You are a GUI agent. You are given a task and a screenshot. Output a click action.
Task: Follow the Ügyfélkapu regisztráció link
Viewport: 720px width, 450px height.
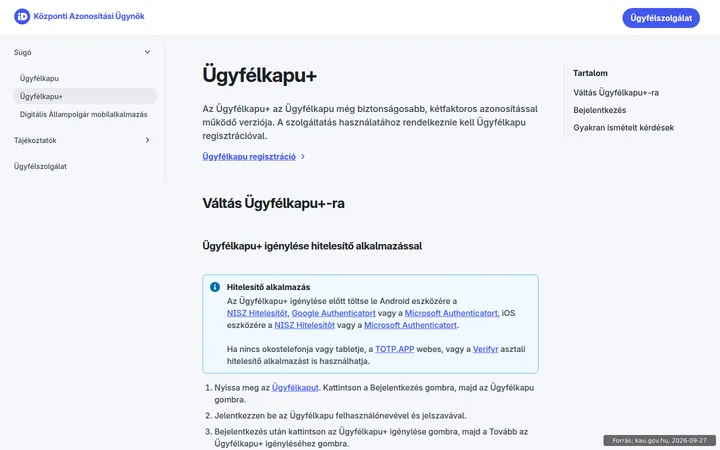coord(249,157)
